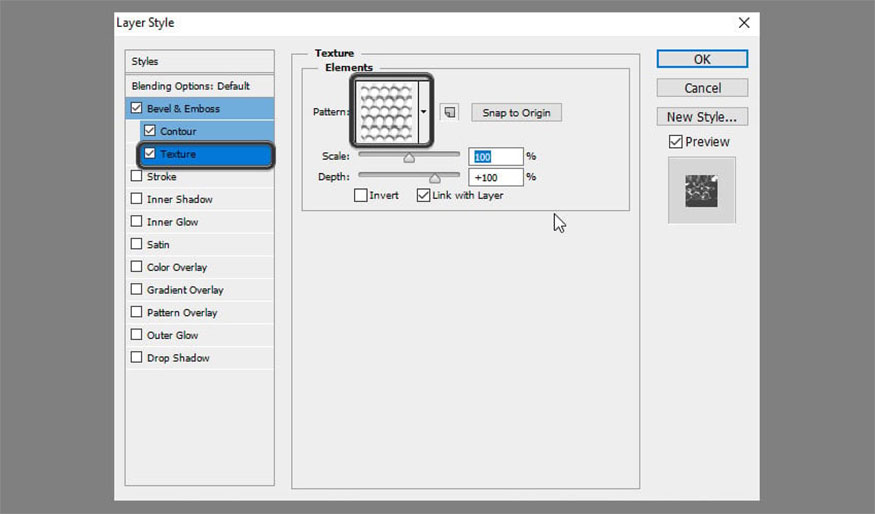This screenshot has height=514, width=875.
Task: Click the style preview thumbnail
Action: pyautogui.click(x=701, y=190)
